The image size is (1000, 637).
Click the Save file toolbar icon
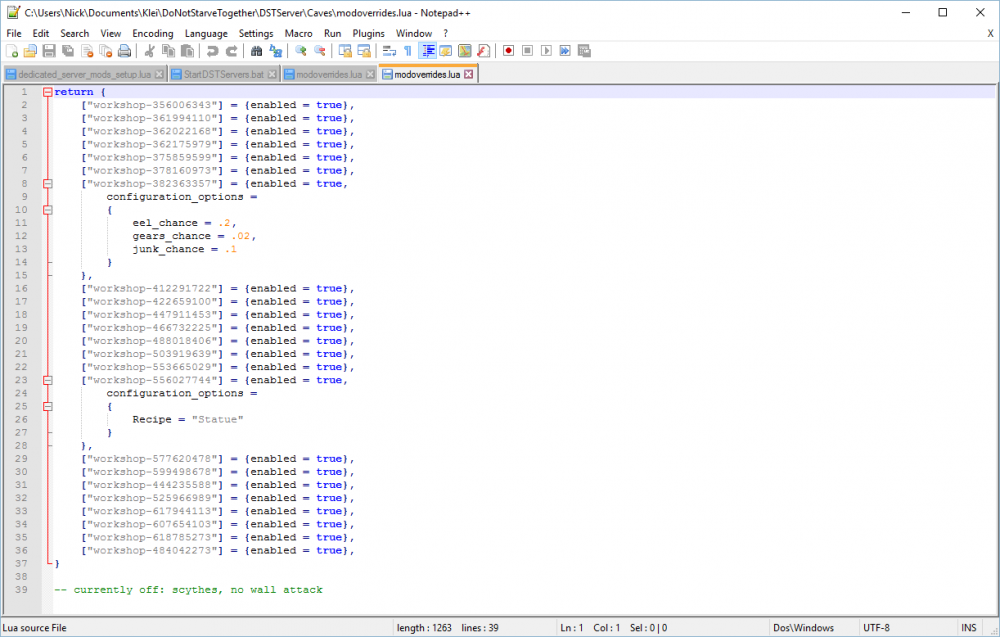click(48, 51)
